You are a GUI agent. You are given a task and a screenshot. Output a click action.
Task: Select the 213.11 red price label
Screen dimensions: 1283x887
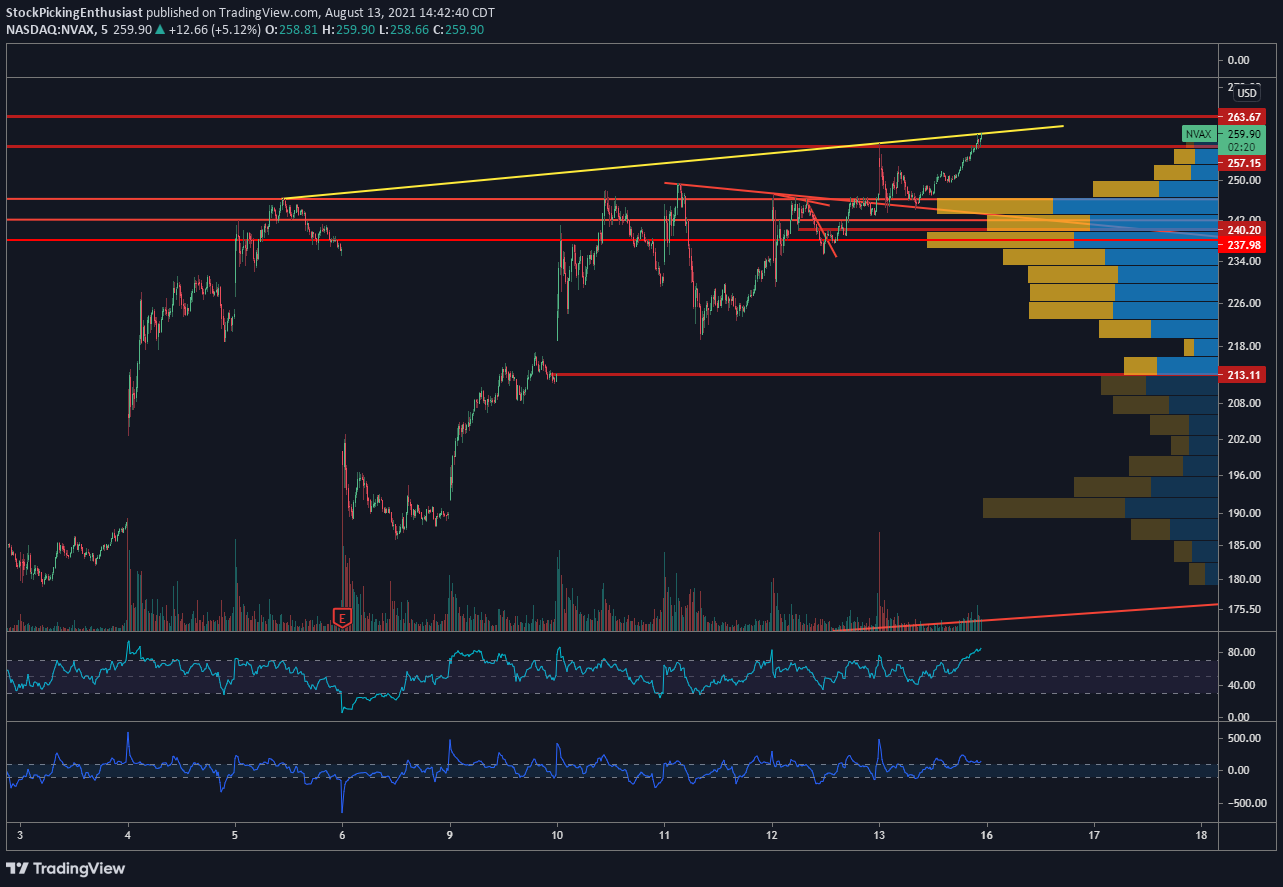(1243, 375)
